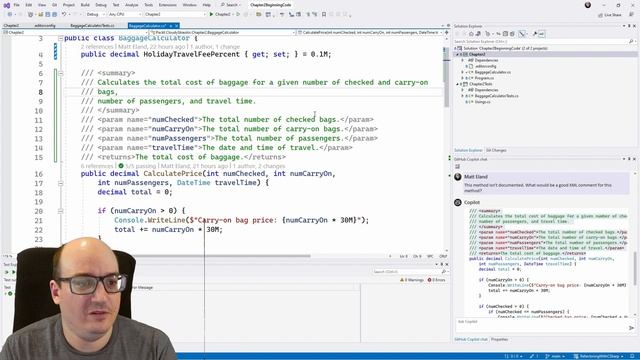Click the repository name in status bar

tap(598, 356)
